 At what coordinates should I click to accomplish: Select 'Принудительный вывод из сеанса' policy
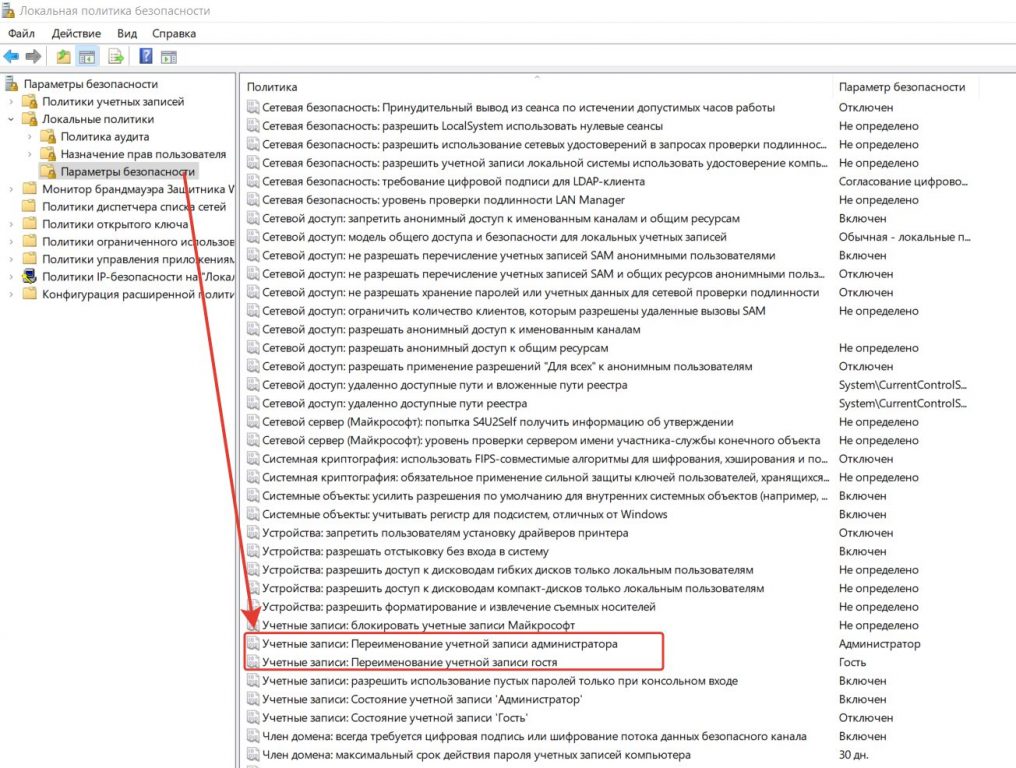pyautogui.click(x=518, y=108)
